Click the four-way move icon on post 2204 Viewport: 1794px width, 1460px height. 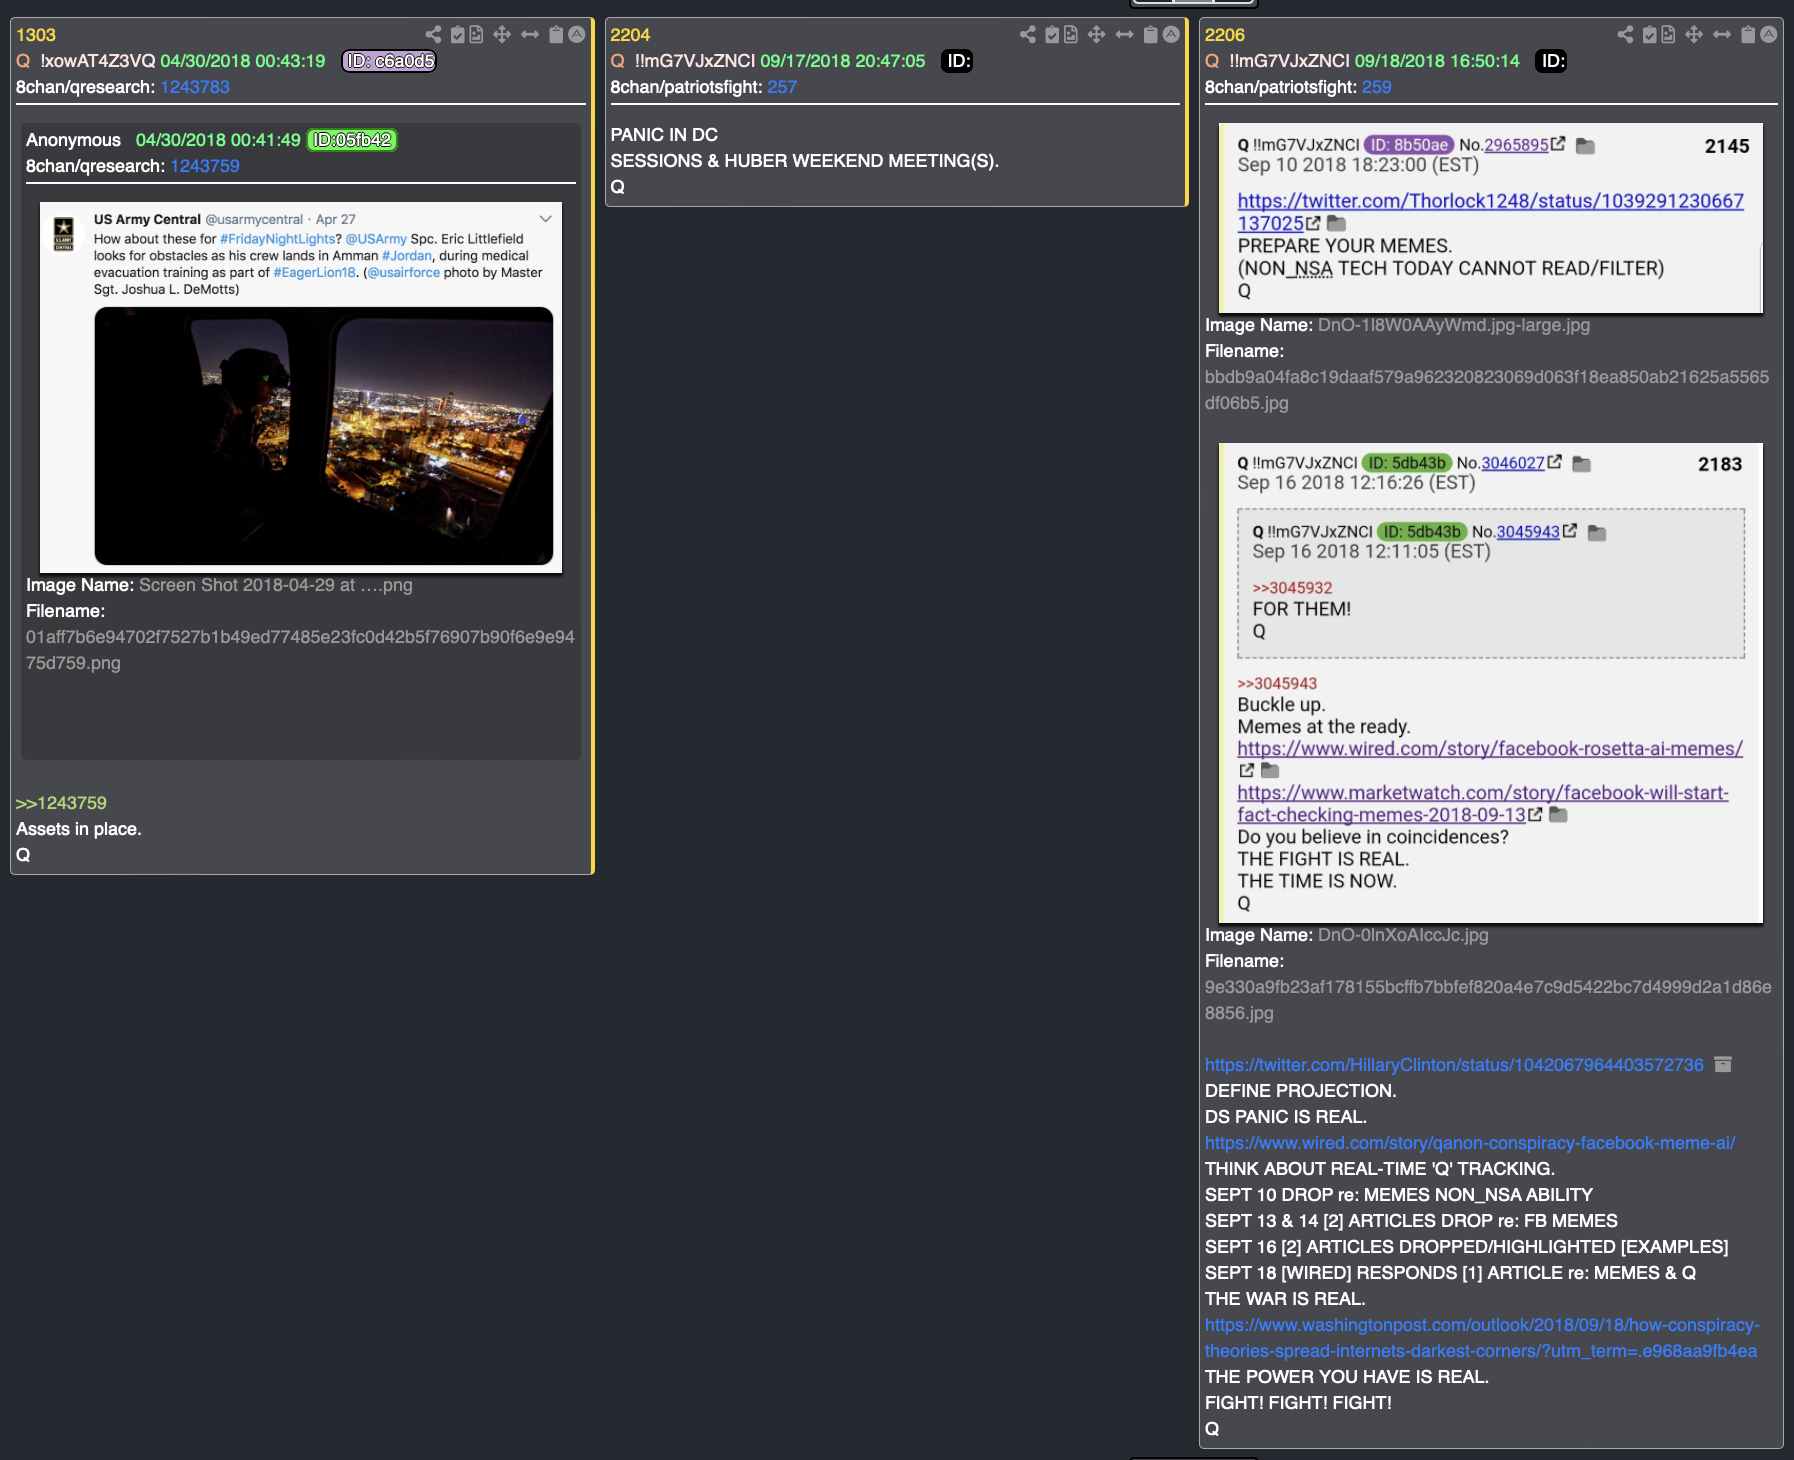[1096, 35]
